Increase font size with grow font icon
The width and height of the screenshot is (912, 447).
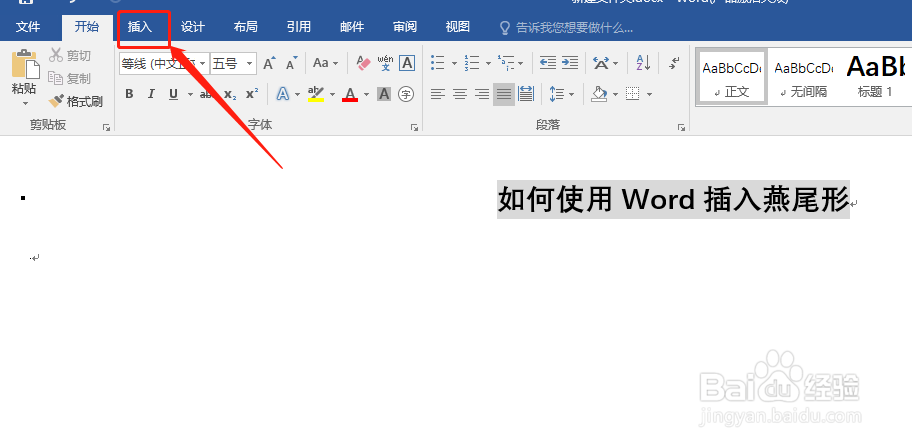269,63
